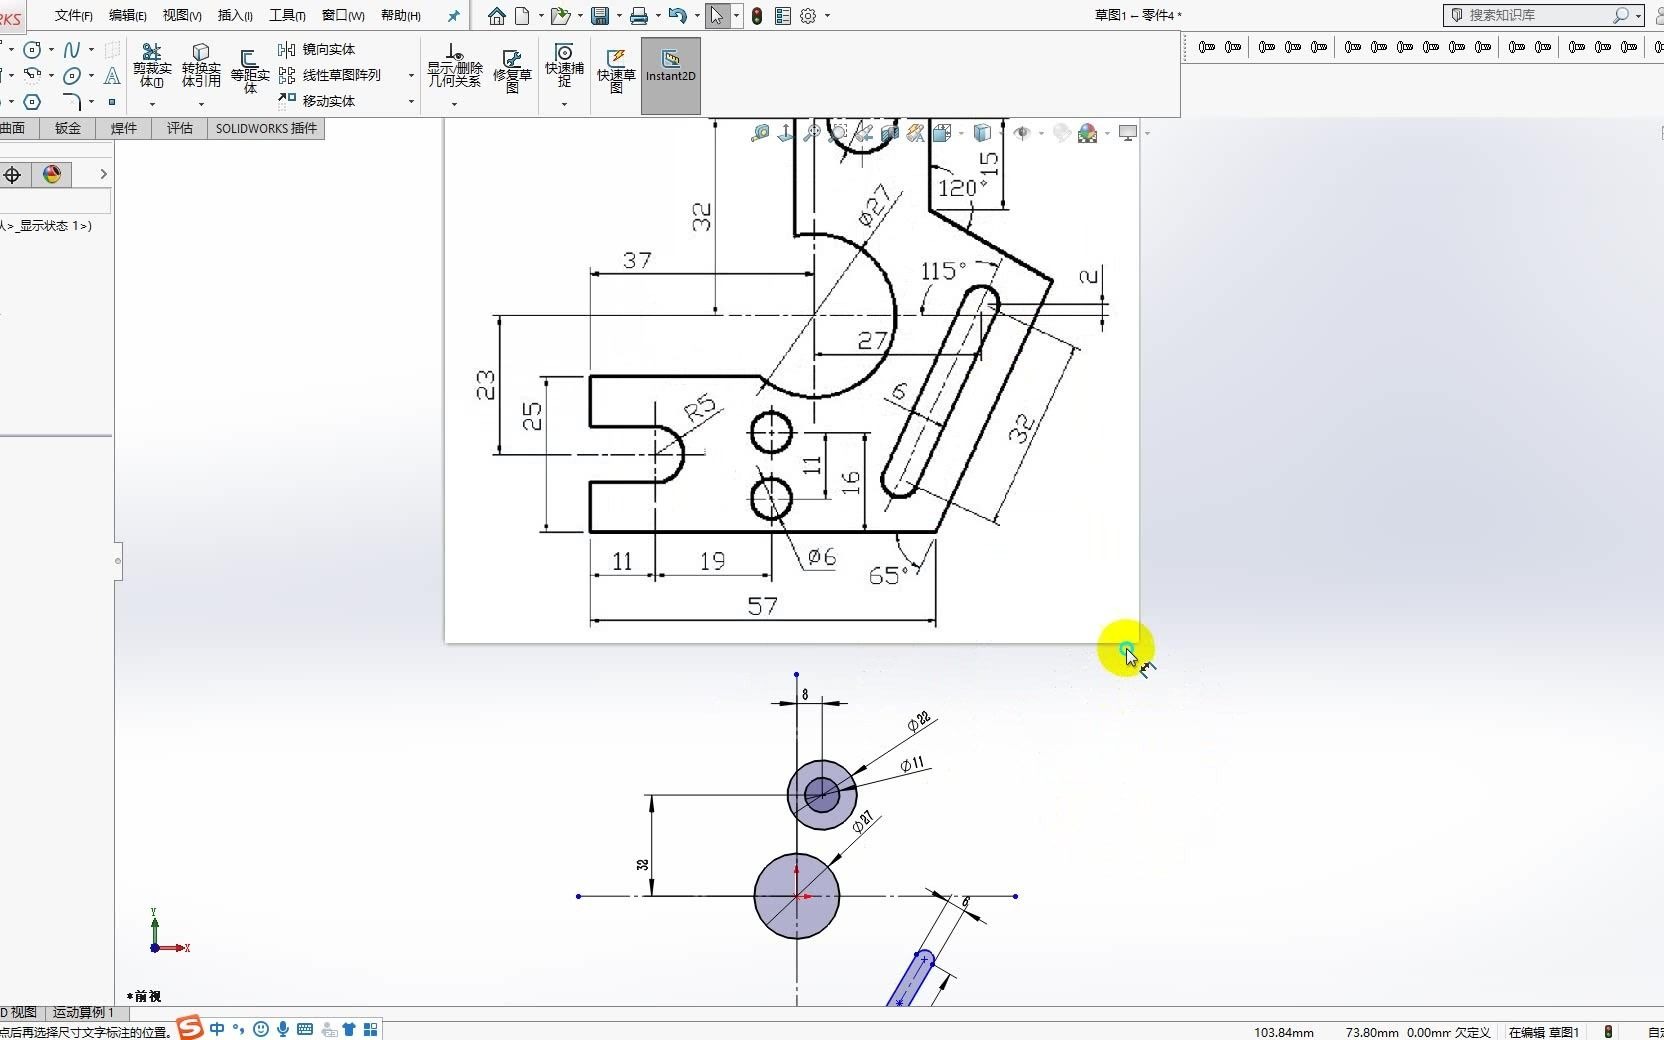Click the Display Style cube icon
The height and width of the screenshot is (1040, 1664).
pyautogui.click(x=982, y=133)
